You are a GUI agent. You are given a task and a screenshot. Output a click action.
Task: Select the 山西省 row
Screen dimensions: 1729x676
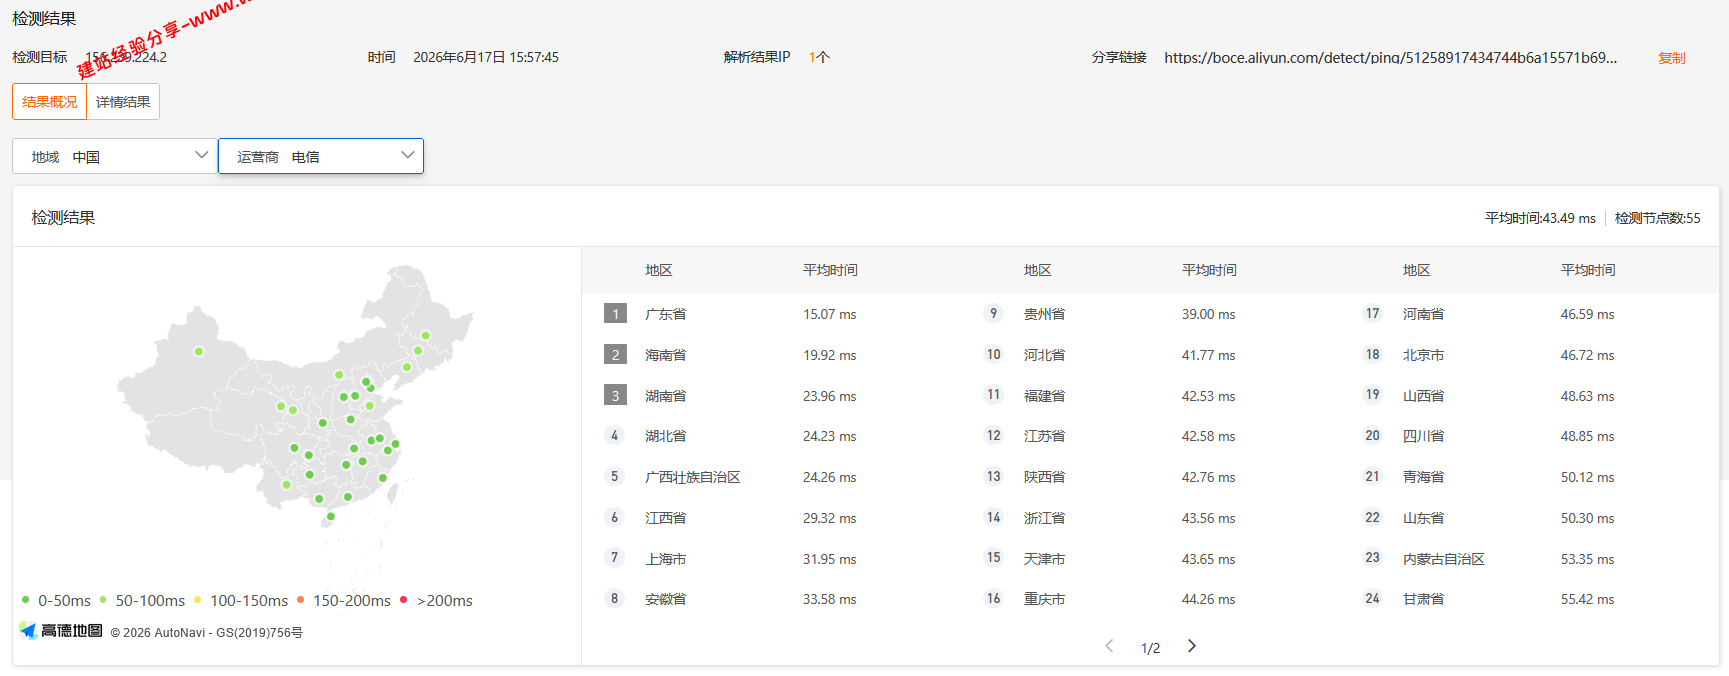1529,396
